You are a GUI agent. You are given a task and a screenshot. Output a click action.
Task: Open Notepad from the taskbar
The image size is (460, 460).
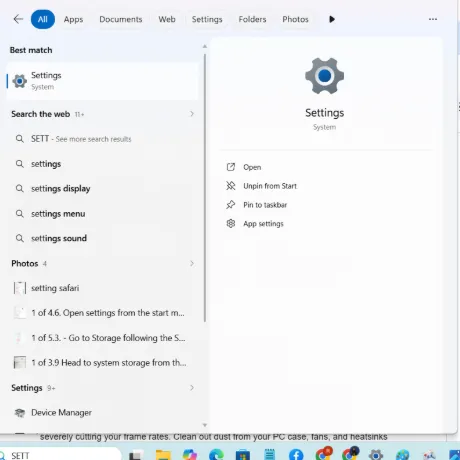269,455
